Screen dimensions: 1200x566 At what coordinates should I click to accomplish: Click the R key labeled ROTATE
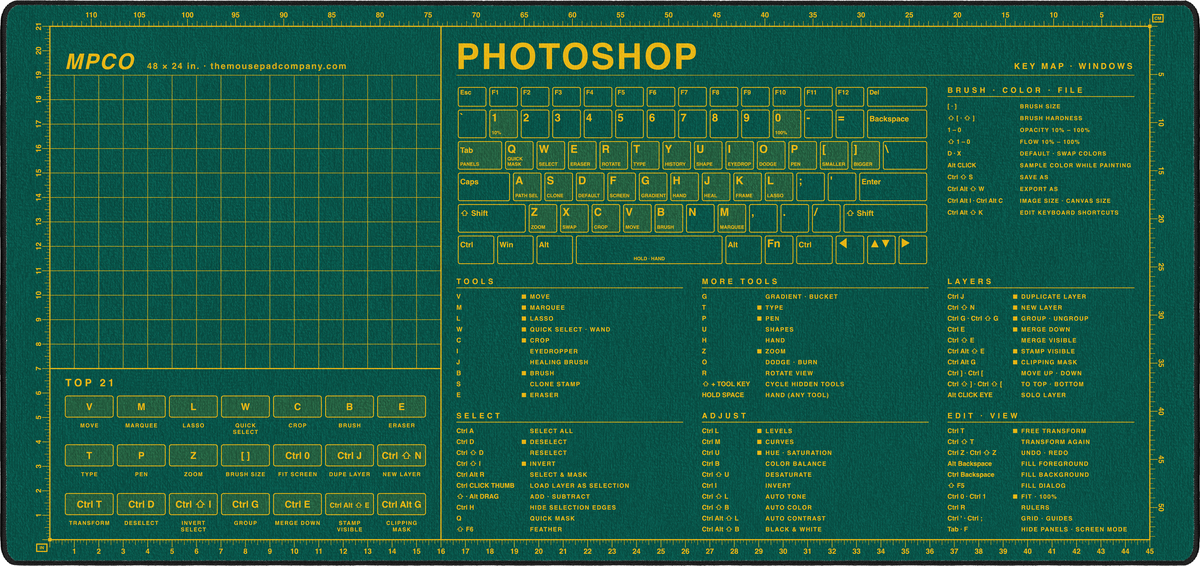click(613, 155)
